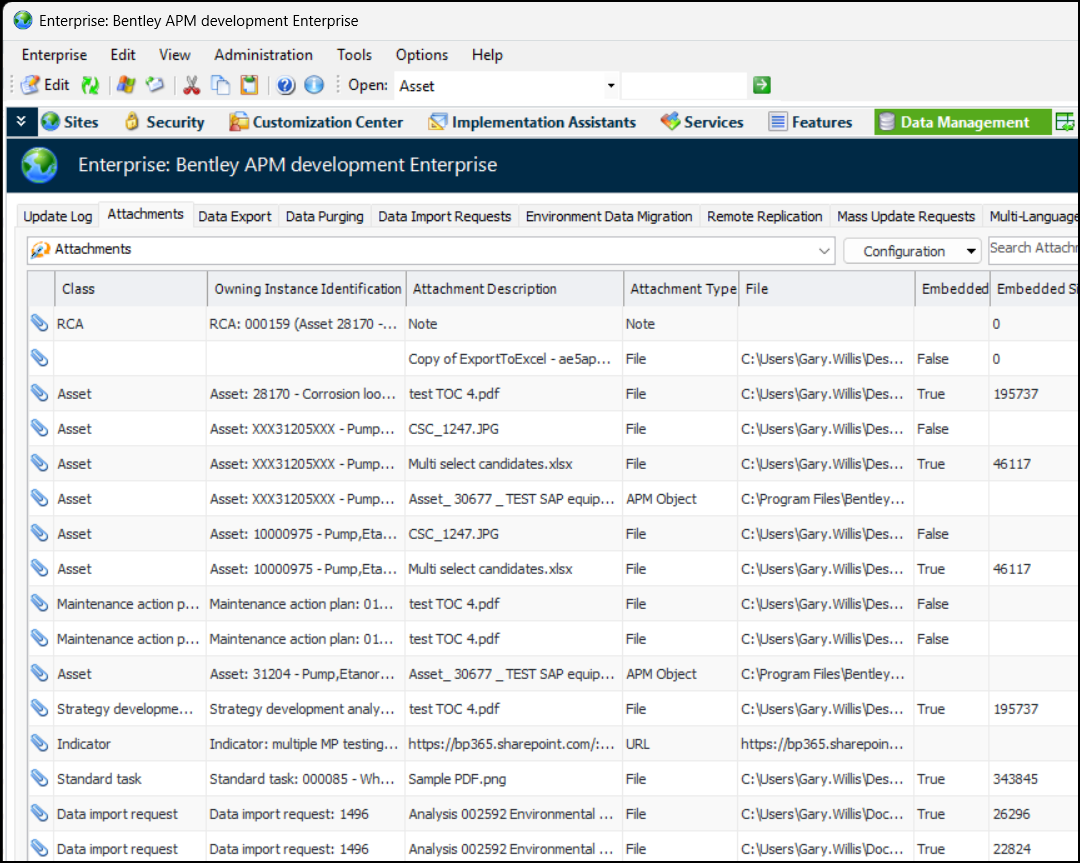Open the Administration menu
Viewport: 1080px width, 863px height.
263,55
